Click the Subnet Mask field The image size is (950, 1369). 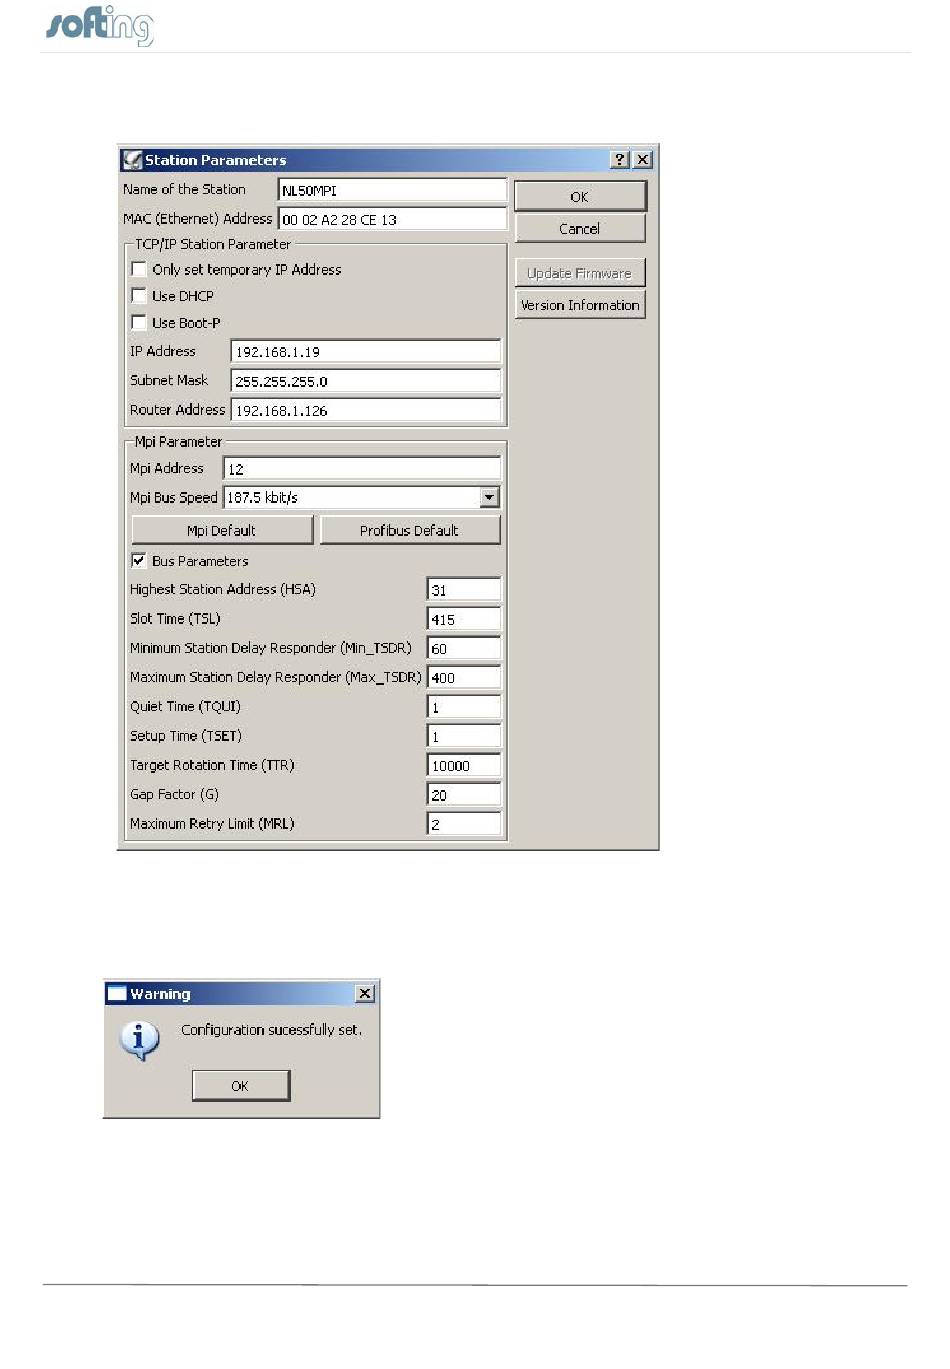click(366, 380)
